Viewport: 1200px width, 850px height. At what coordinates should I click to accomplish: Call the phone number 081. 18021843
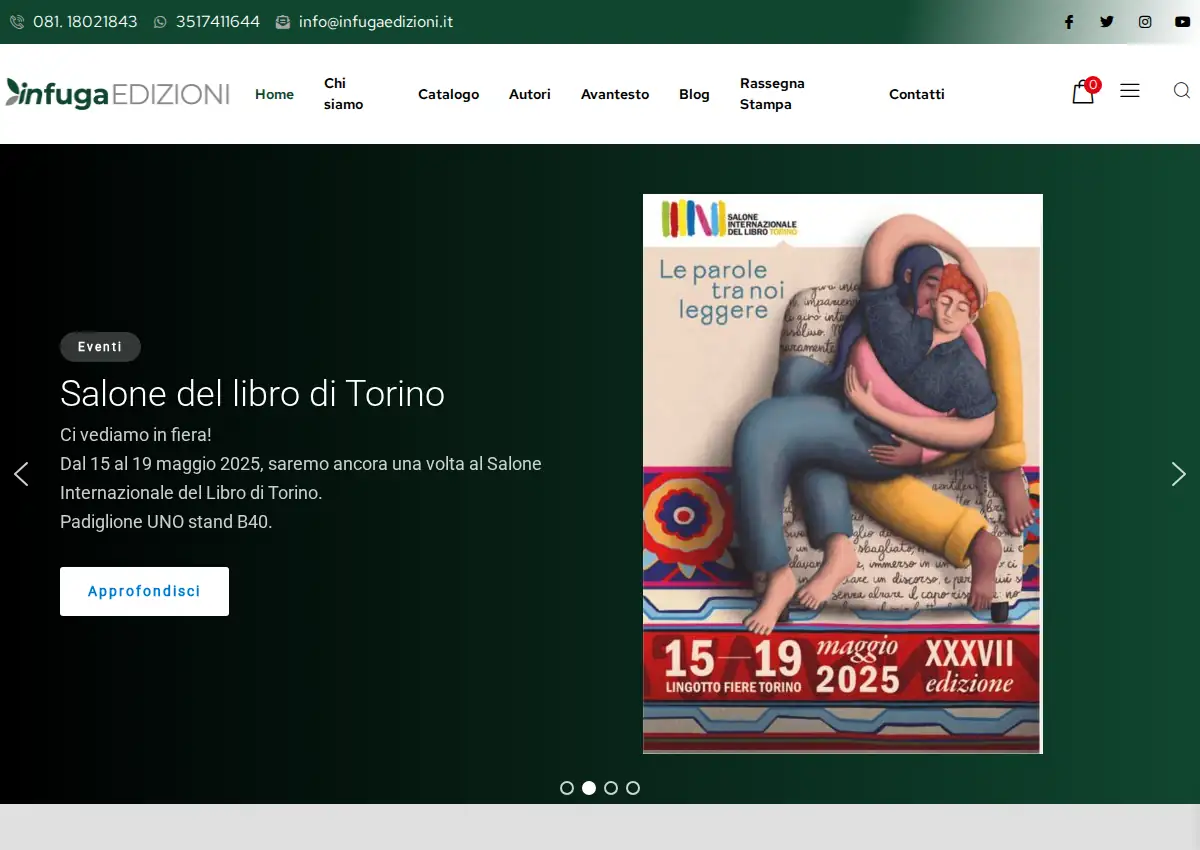tap(73, 22)
